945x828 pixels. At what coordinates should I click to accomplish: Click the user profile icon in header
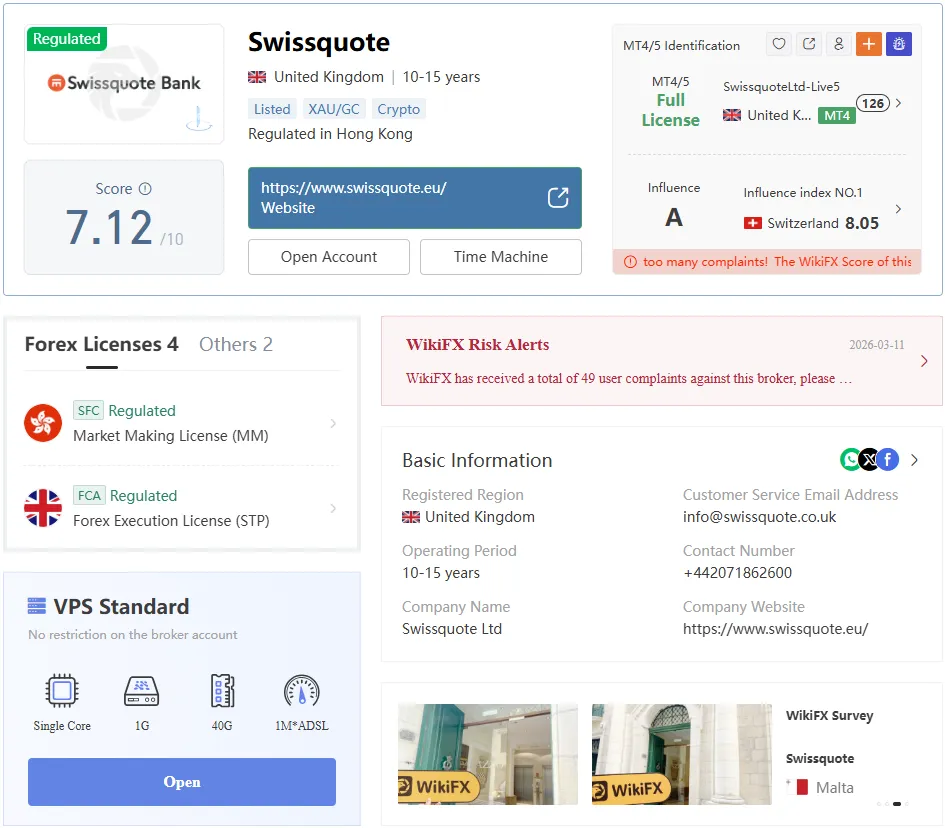click(838, 44)
